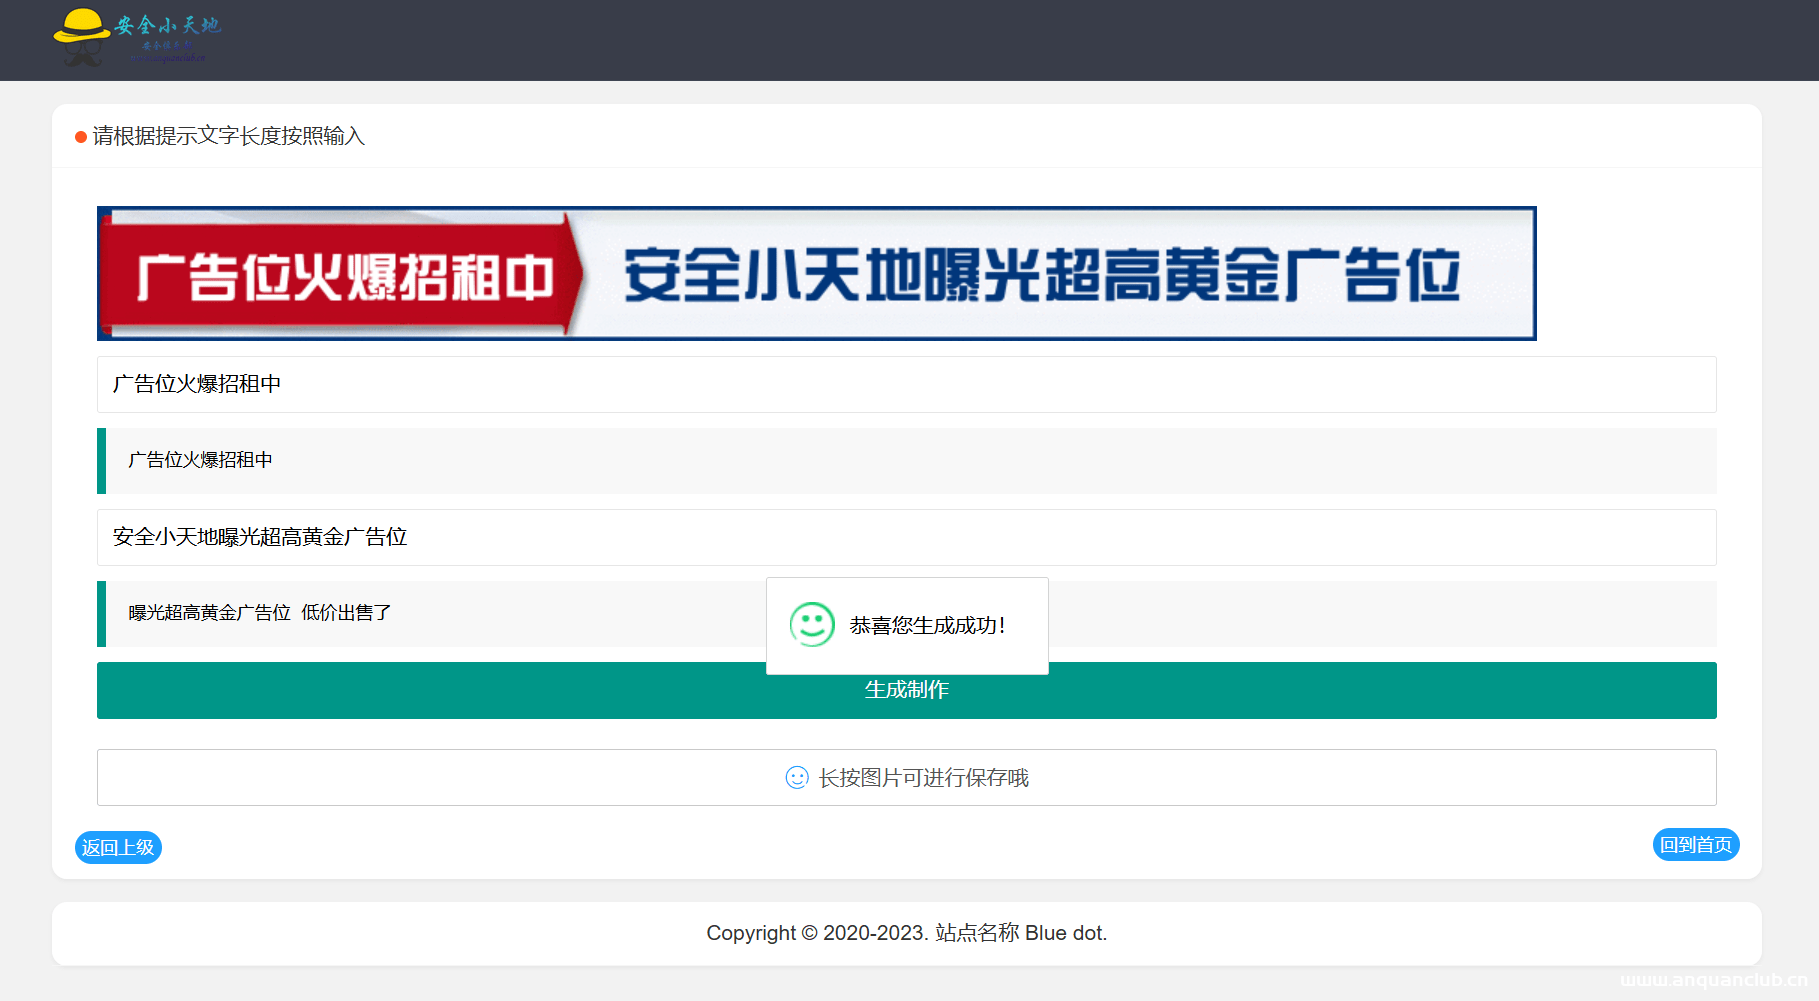
Task: Click the green smiley success icon
Action: pos(810,626)
